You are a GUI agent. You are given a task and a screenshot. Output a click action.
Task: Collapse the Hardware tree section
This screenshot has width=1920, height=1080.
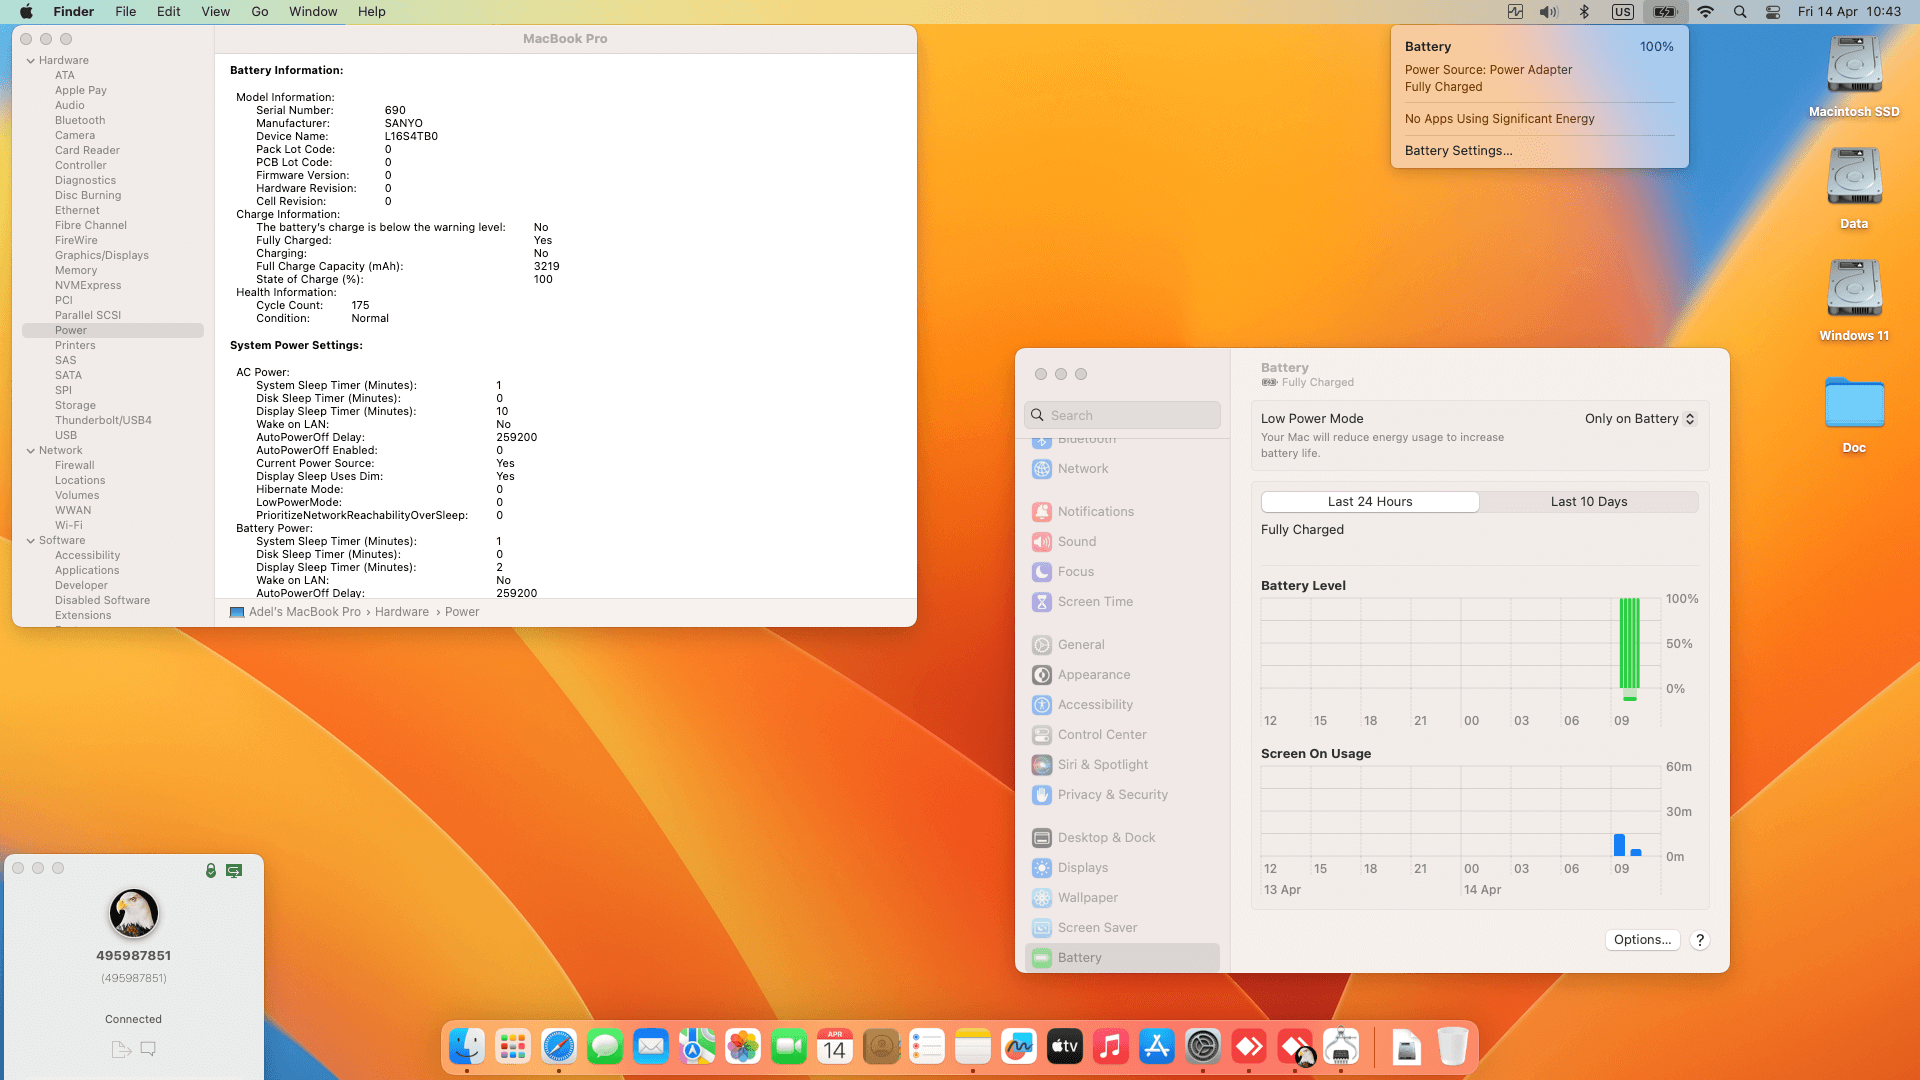(x=31, y=61)
